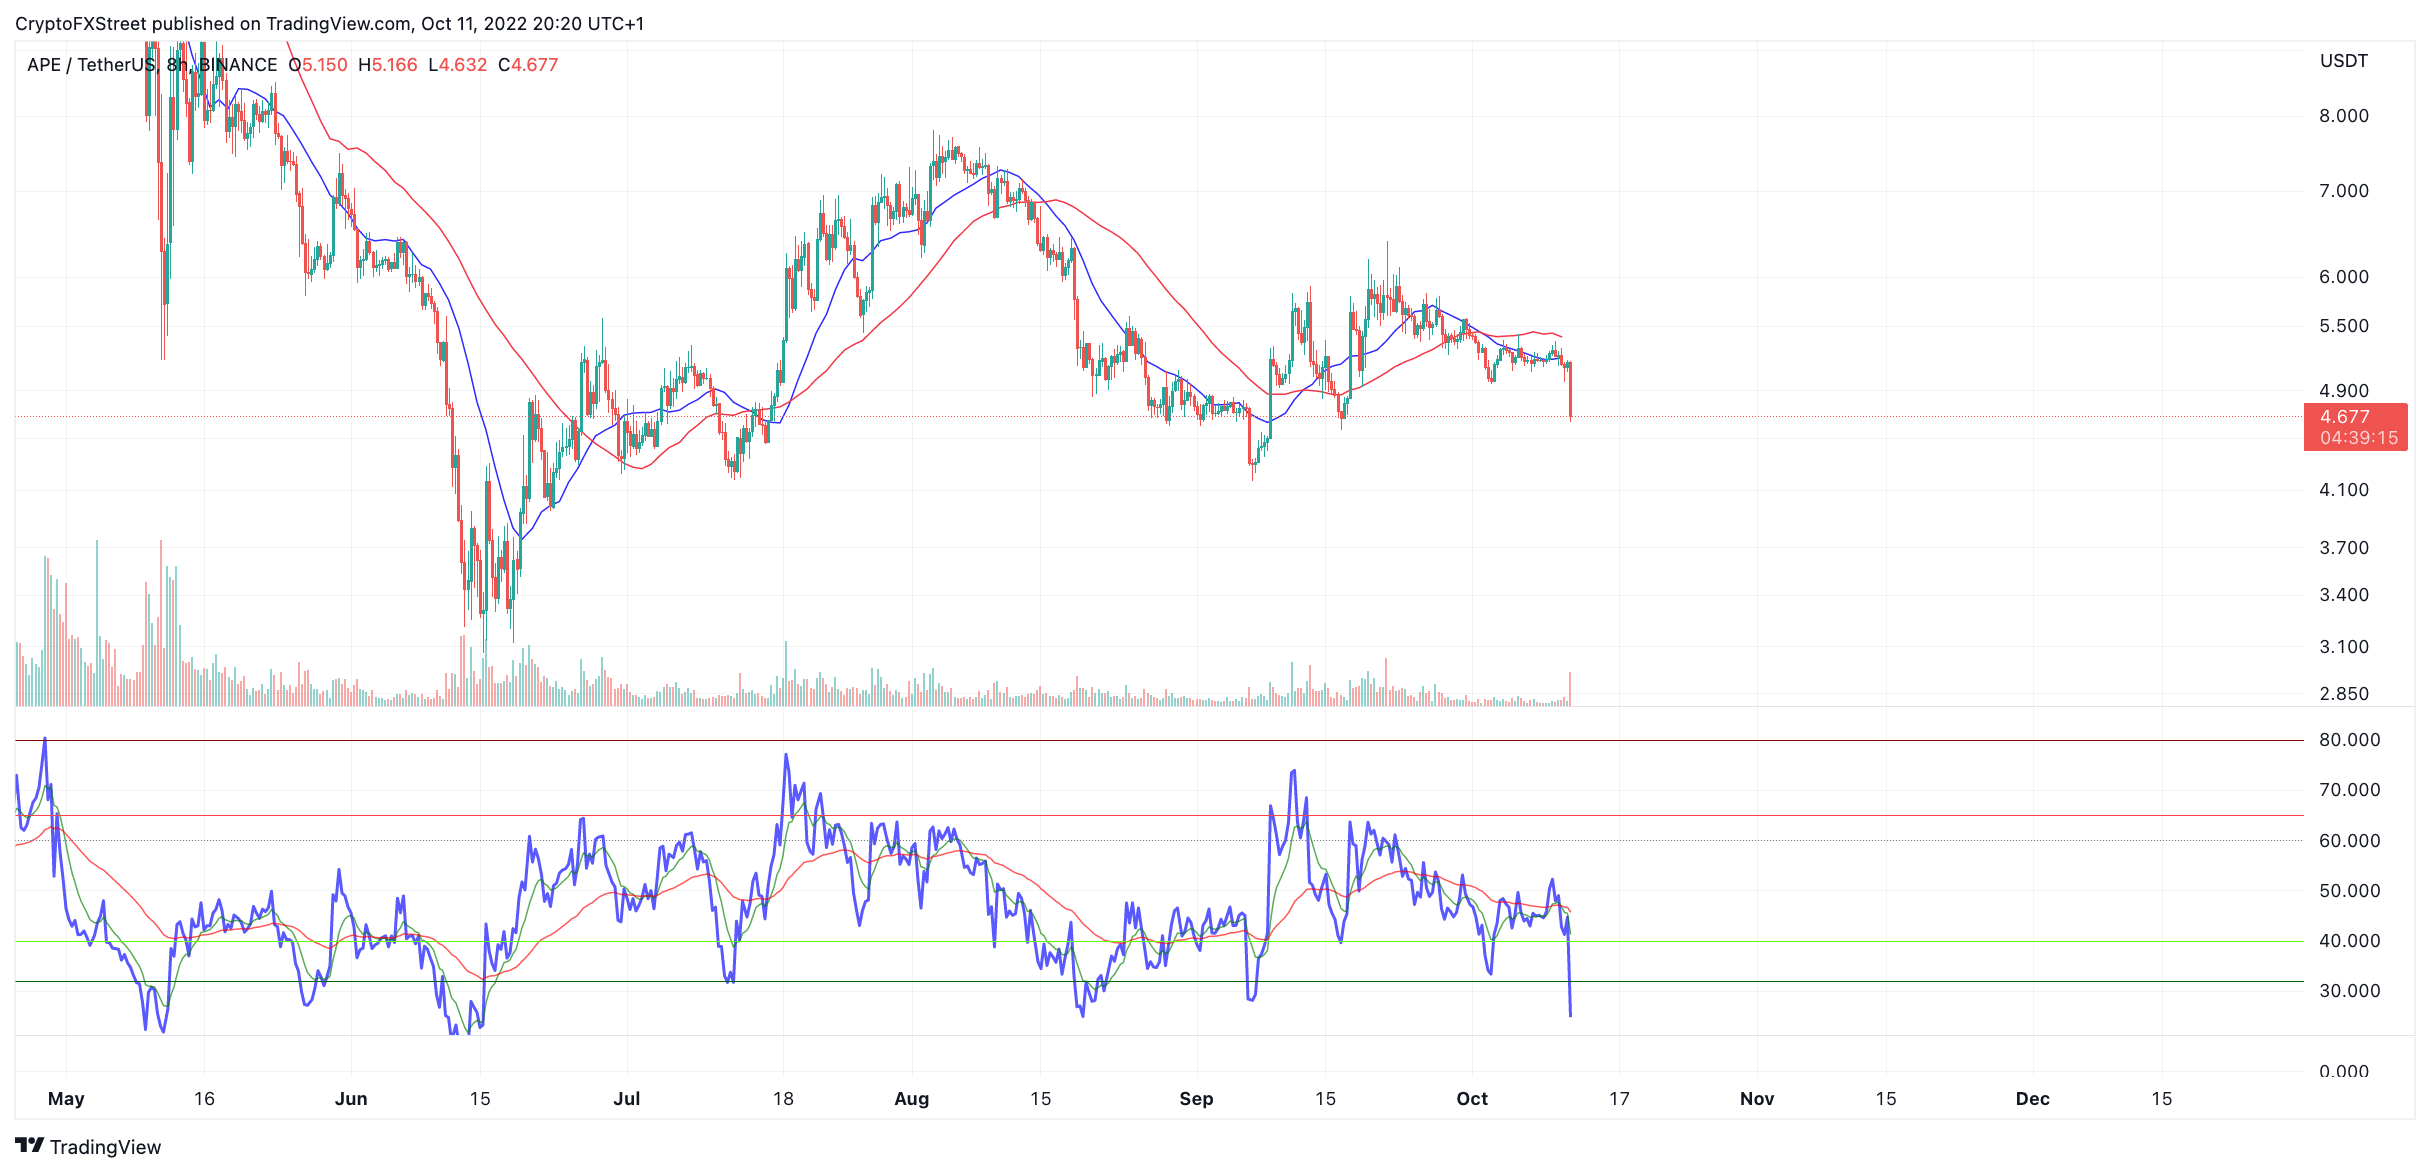Click the Oct label on time axis
The width and height of the screenshot is (2430, 1172).
pos(1472,1099)
